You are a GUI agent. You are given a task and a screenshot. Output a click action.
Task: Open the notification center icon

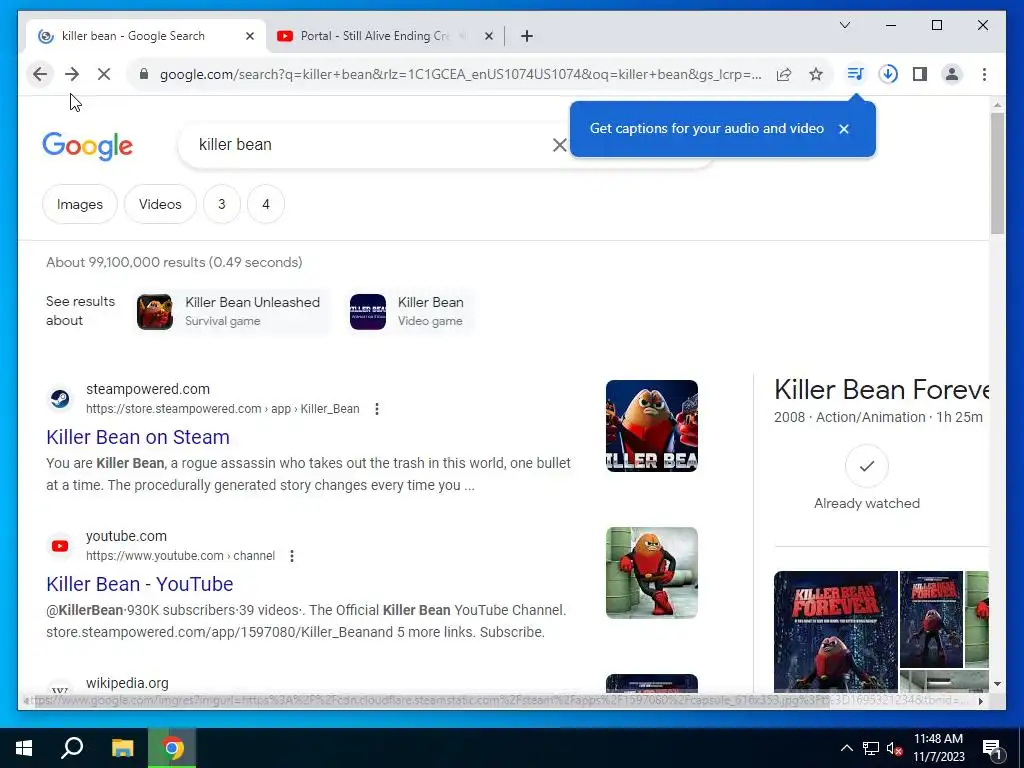(x=992, y=748)
